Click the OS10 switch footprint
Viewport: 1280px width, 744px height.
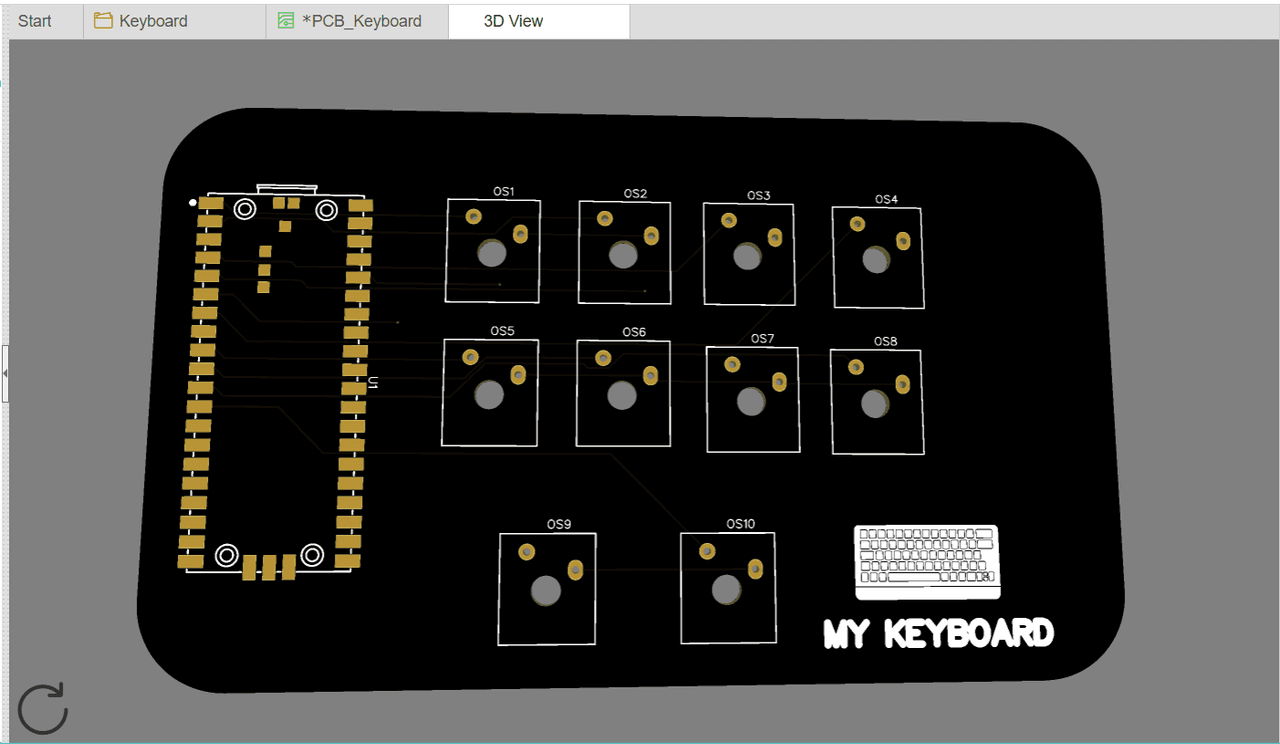coord(727,588)
